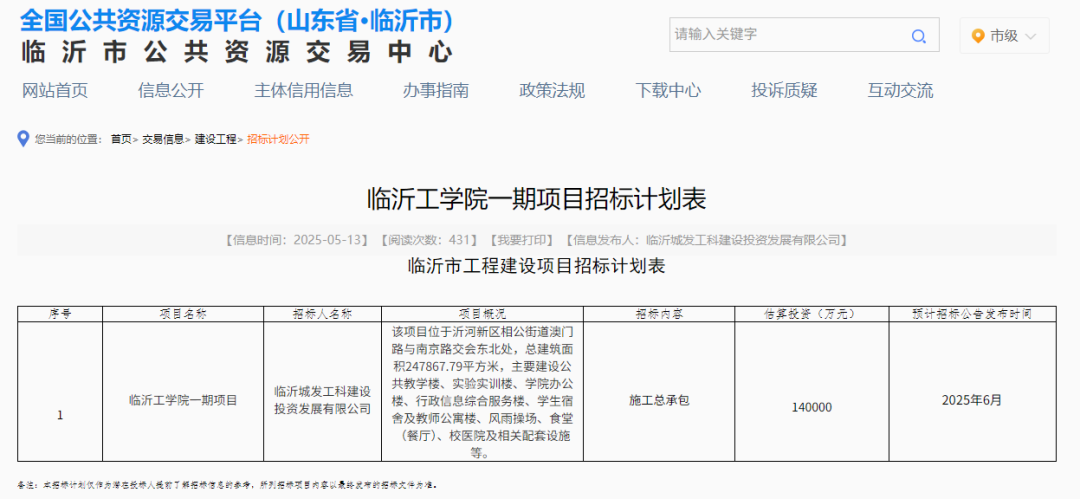Click the 交易信息 breadcrumb link

click(x=163, y=139)
